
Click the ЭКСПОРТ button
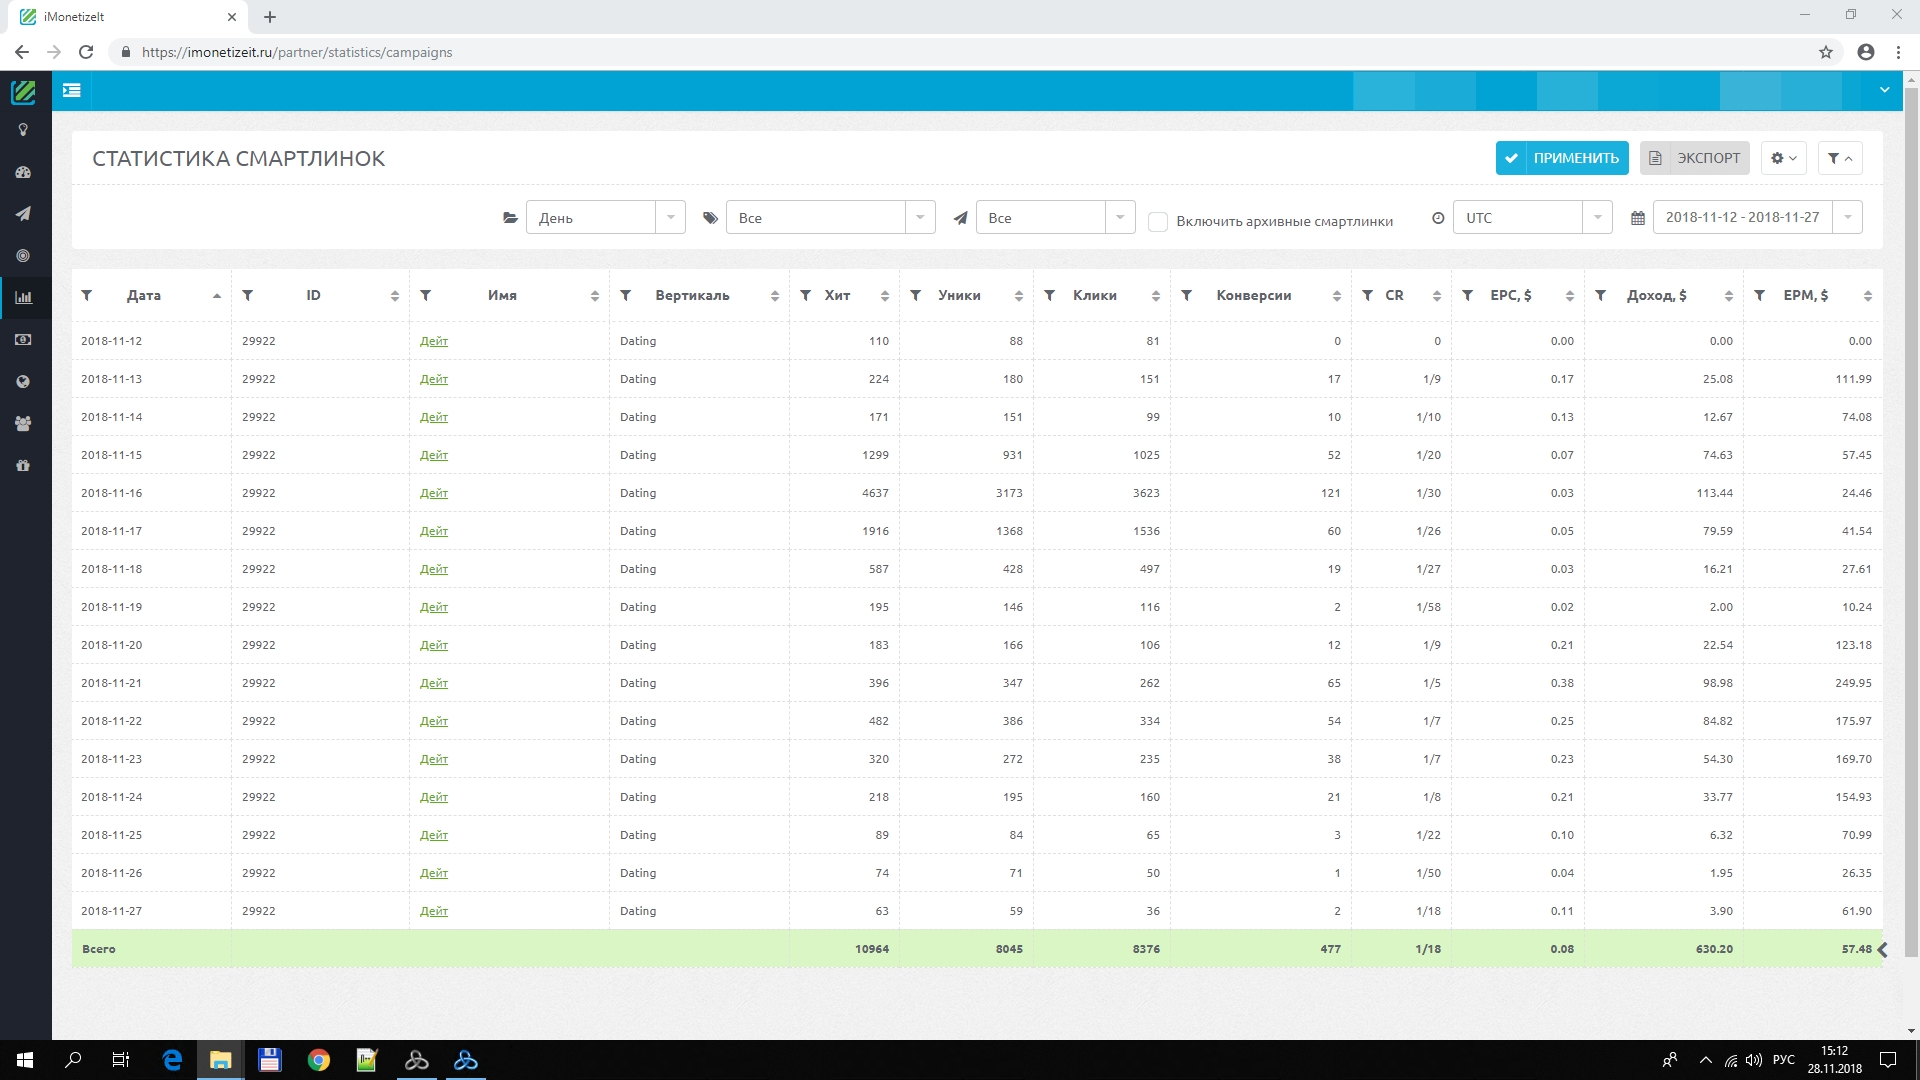click(1694, 158)
